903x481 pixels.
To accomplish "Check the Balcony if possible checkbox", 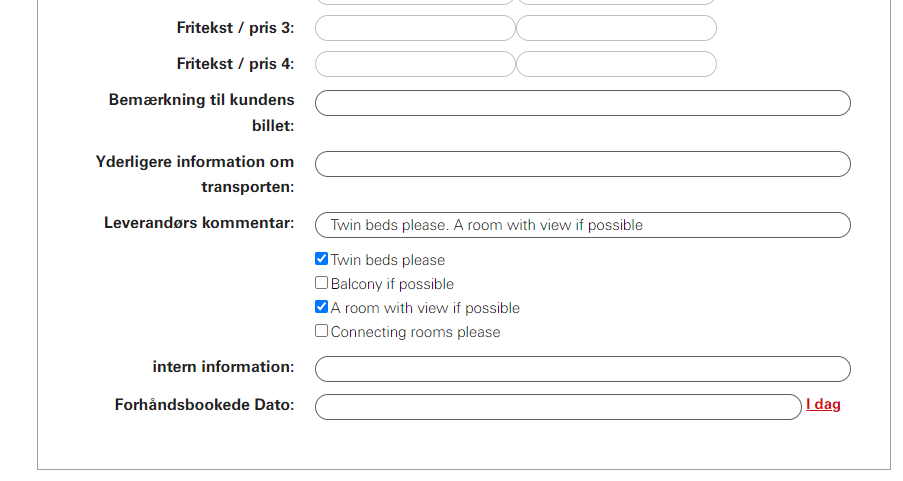I will 322,283.
